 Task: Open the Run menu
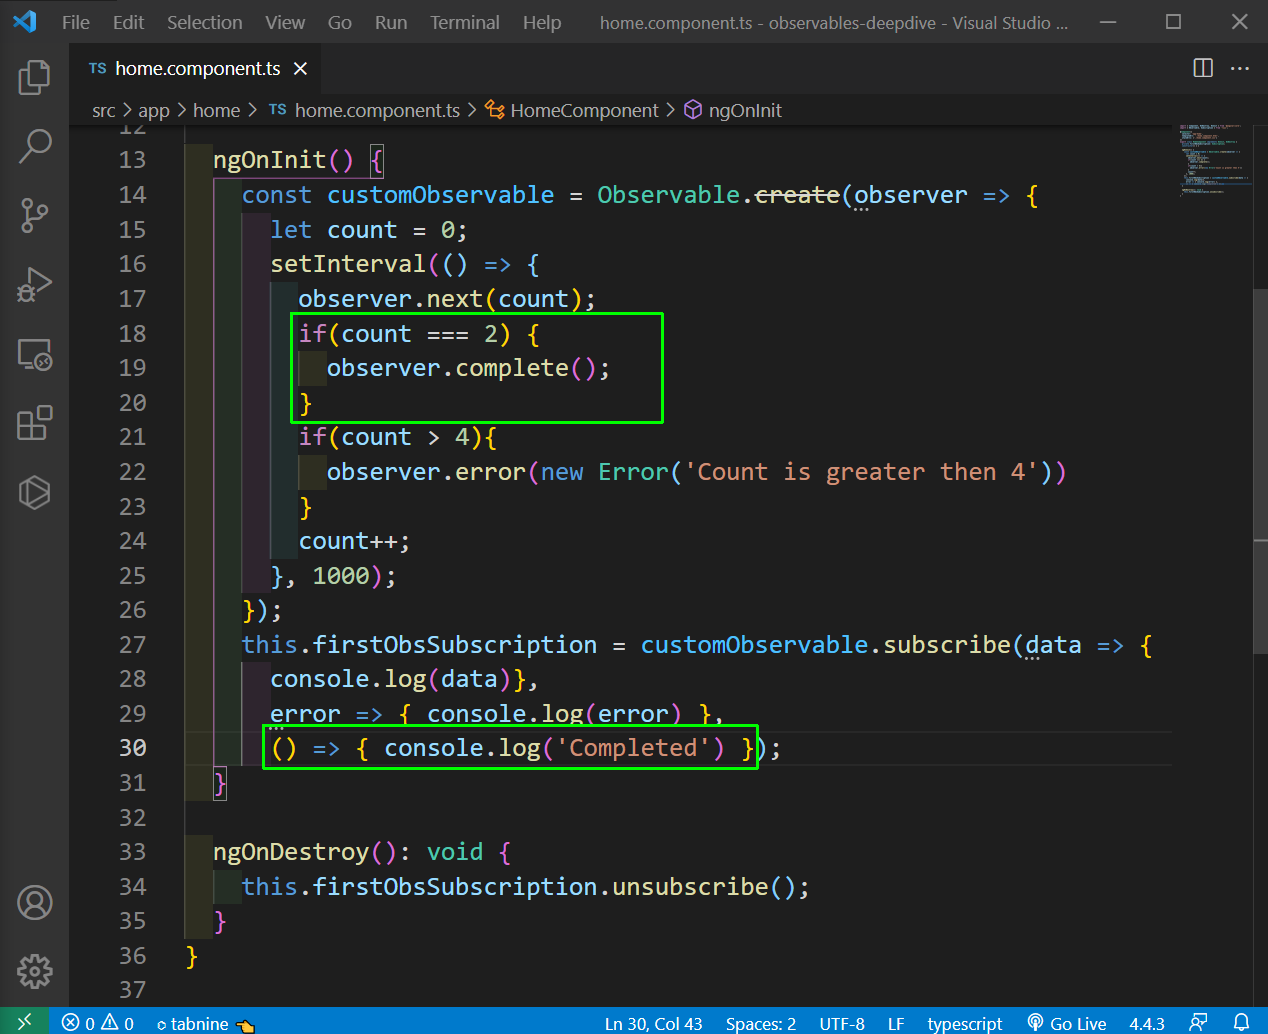pyautogui.click(x=391, y=22)
